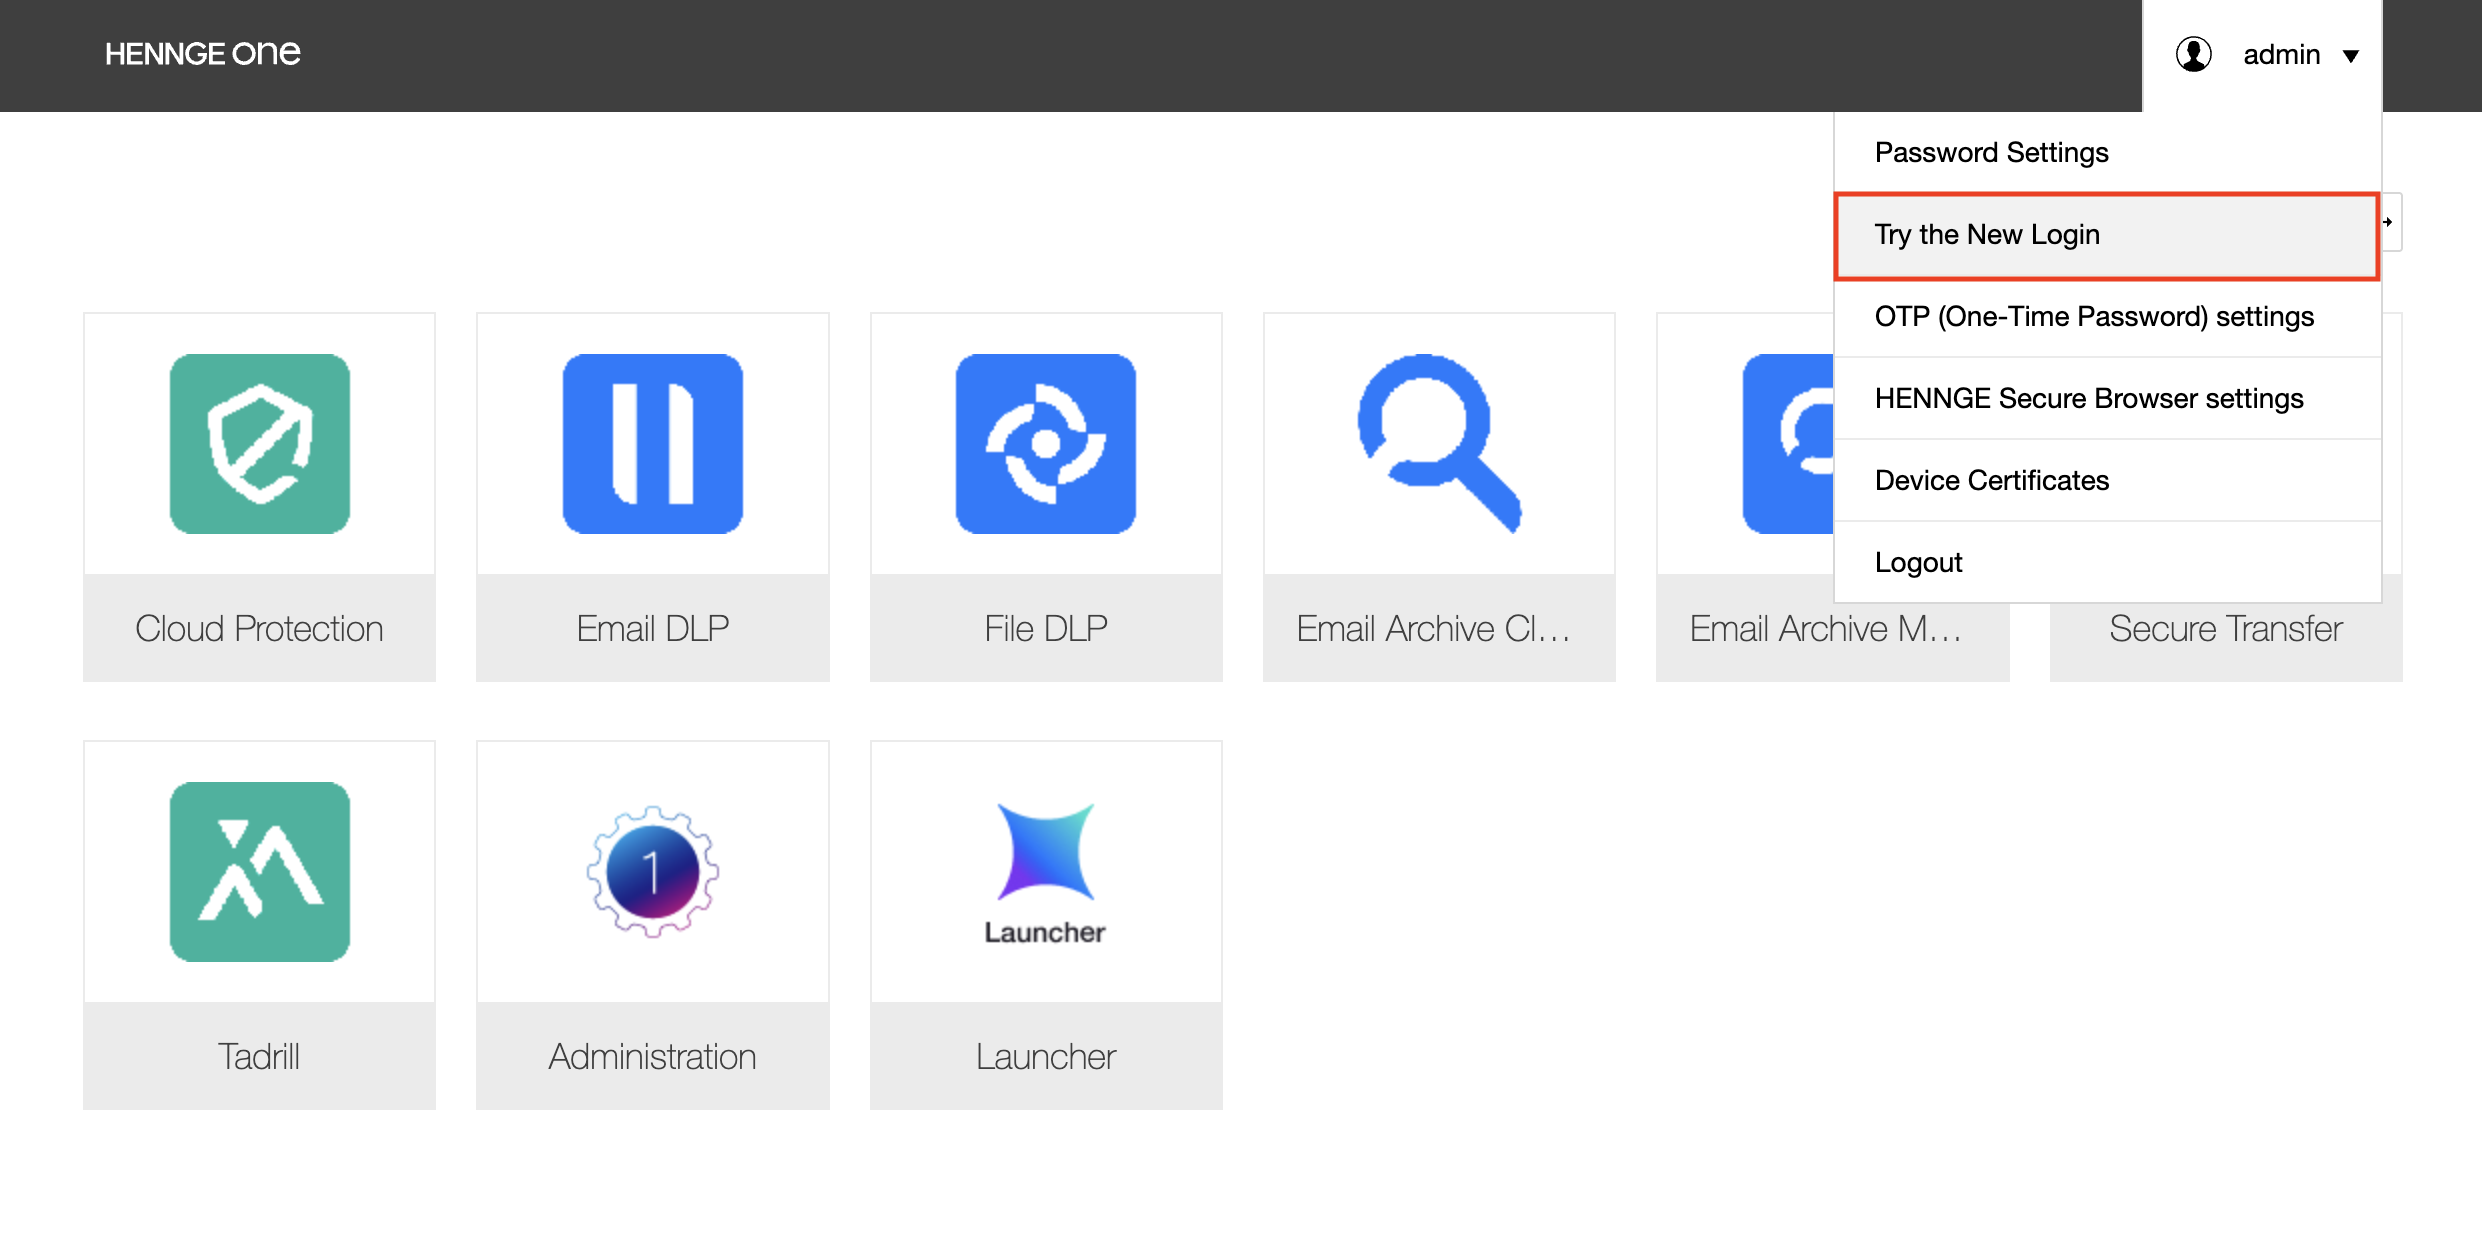The height and width of the screenshot is (1236, 2482).
Task: Click the Launcher tile label
Action: 1045,1056
